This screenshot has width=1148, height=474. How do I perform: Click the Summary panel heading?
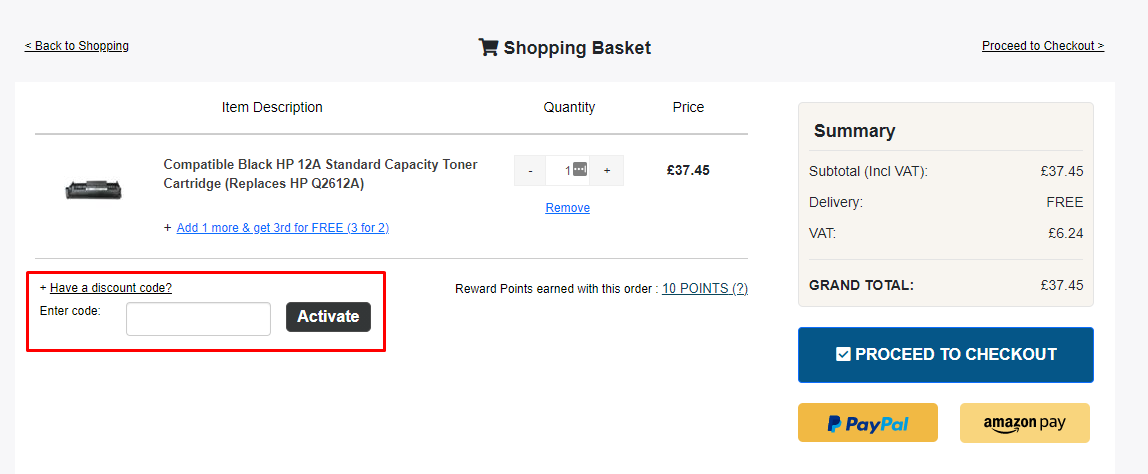(855, 131)
